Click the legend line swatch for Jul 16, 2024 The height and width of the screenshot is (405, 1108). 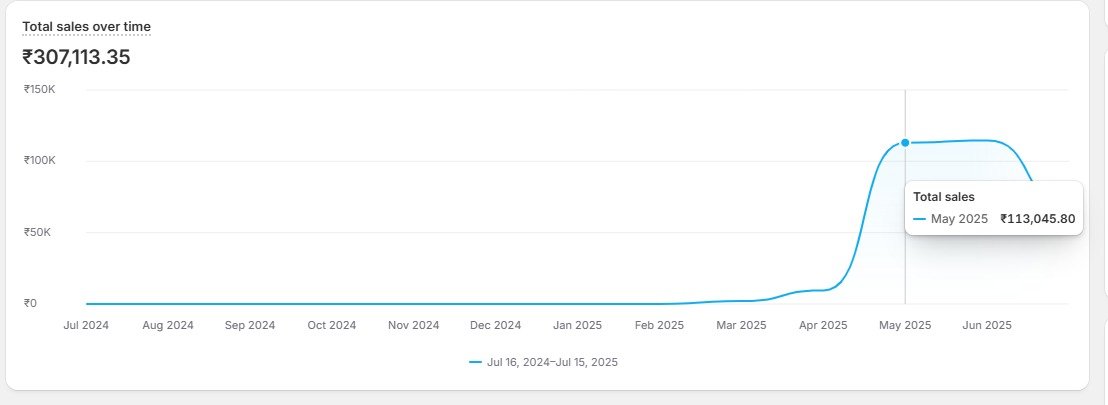pyautogui.click(x=476, y=363)
